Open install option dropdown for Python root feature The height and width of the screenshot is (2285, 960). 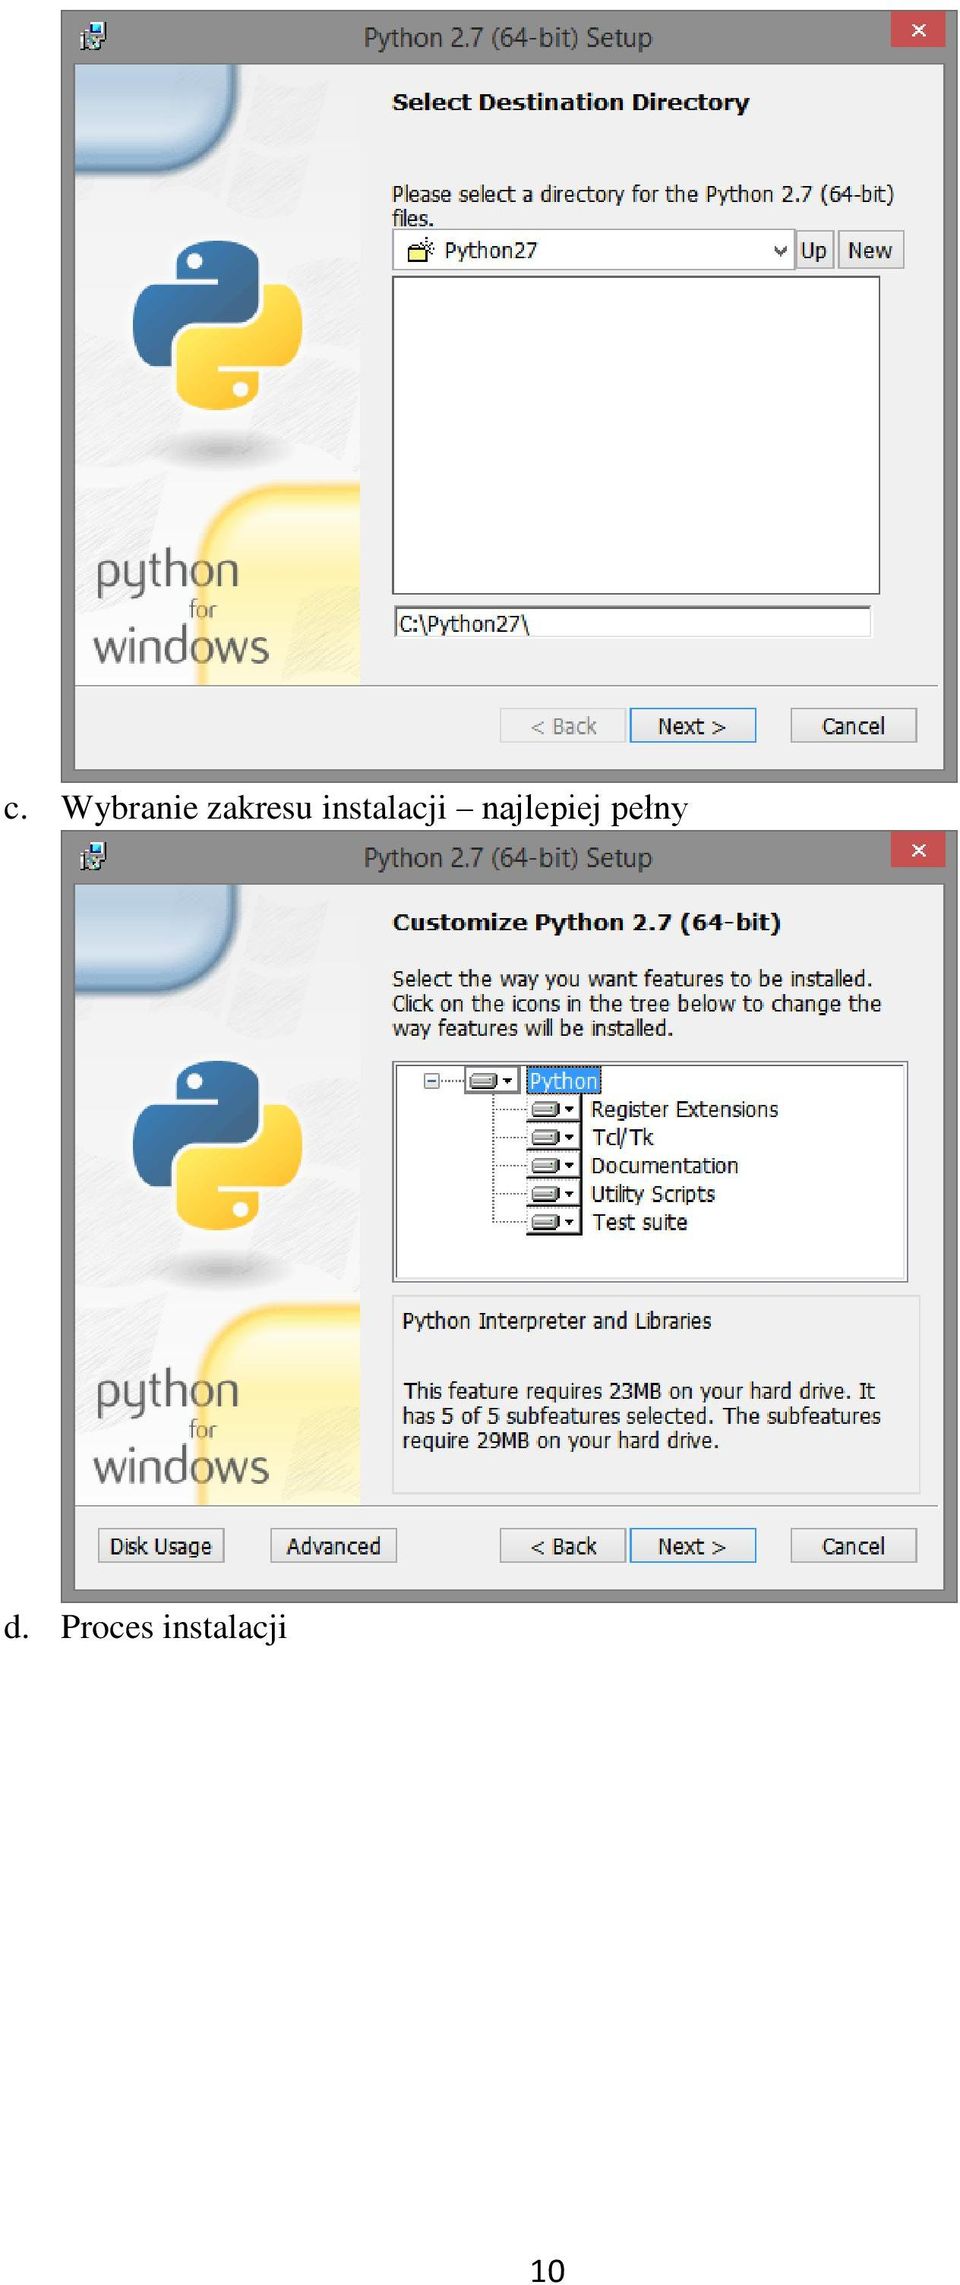(x=492, y=1081)
